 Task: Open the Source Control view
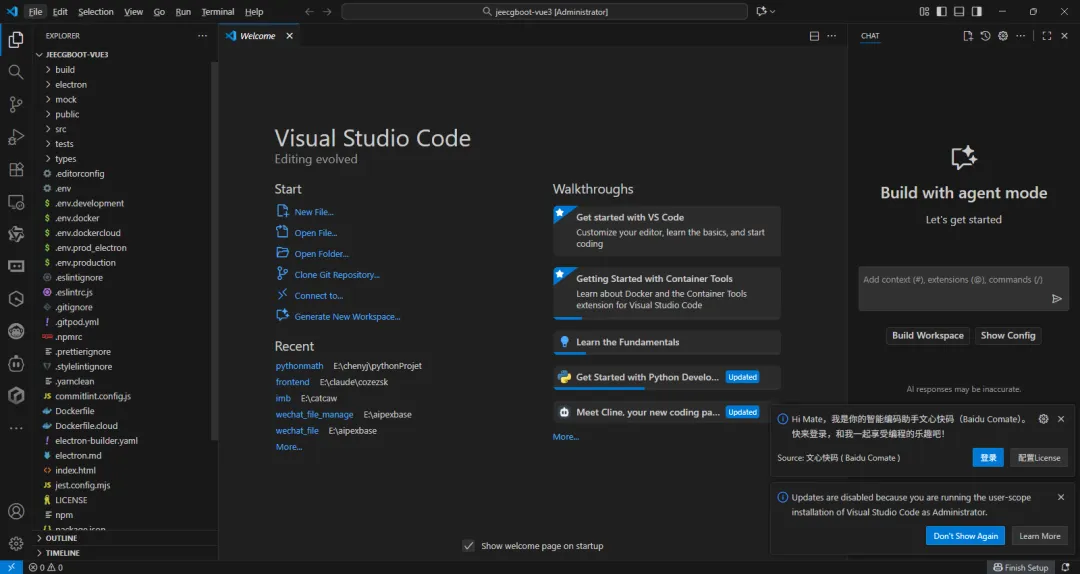coord(16,104)
